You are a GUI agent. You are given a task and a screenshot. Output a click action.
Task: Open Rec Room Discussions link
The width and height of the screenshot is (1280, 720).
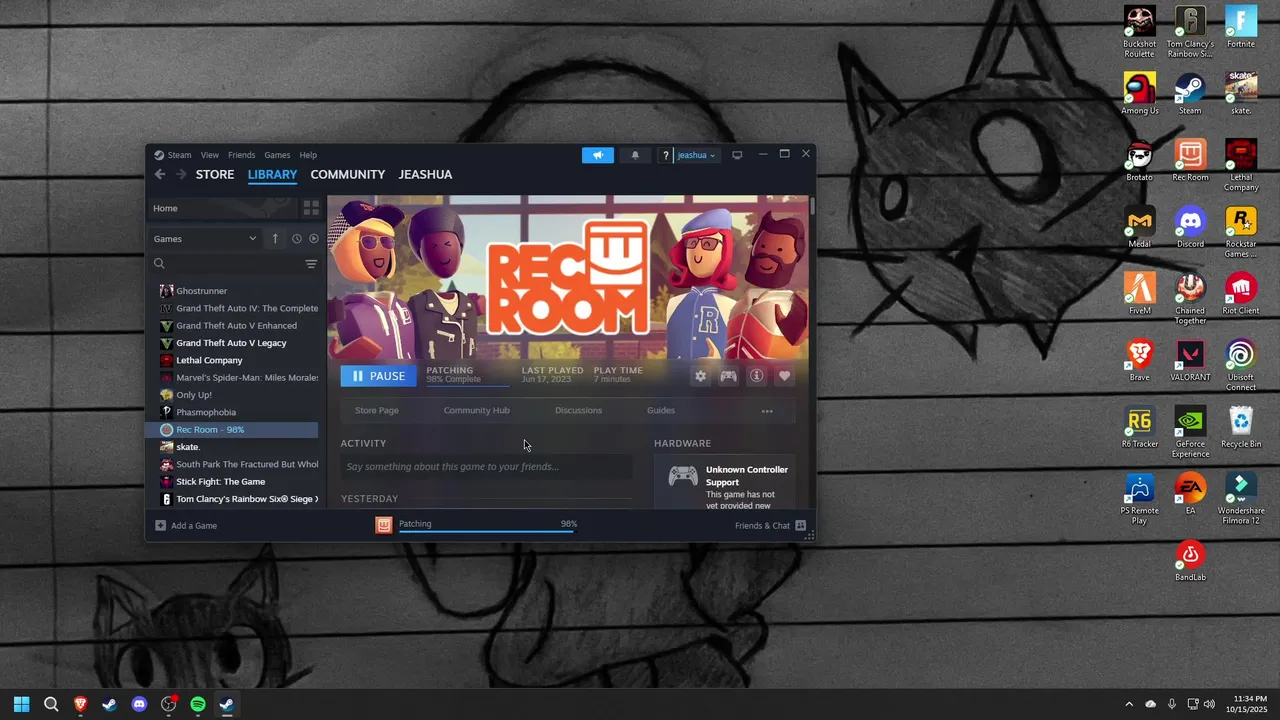tap(579, 411)
